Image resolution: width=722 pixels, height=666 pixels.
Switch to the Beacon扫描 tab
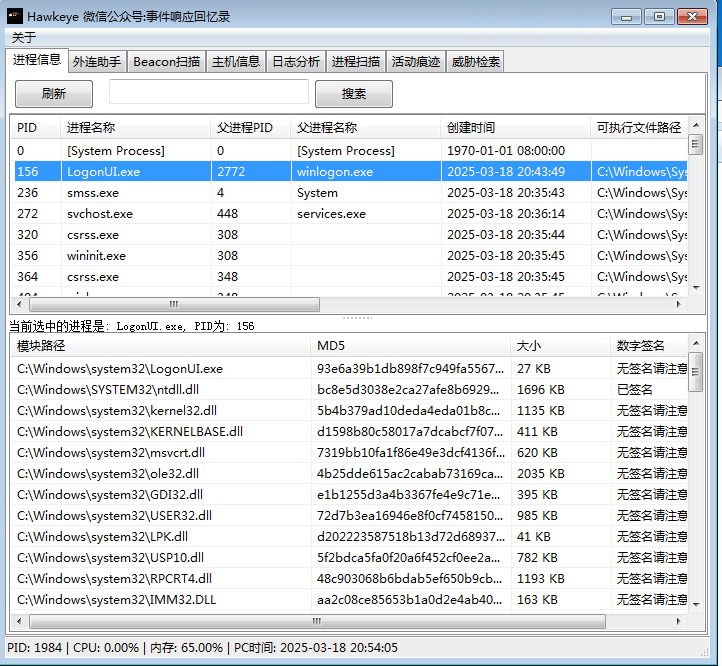166,62
